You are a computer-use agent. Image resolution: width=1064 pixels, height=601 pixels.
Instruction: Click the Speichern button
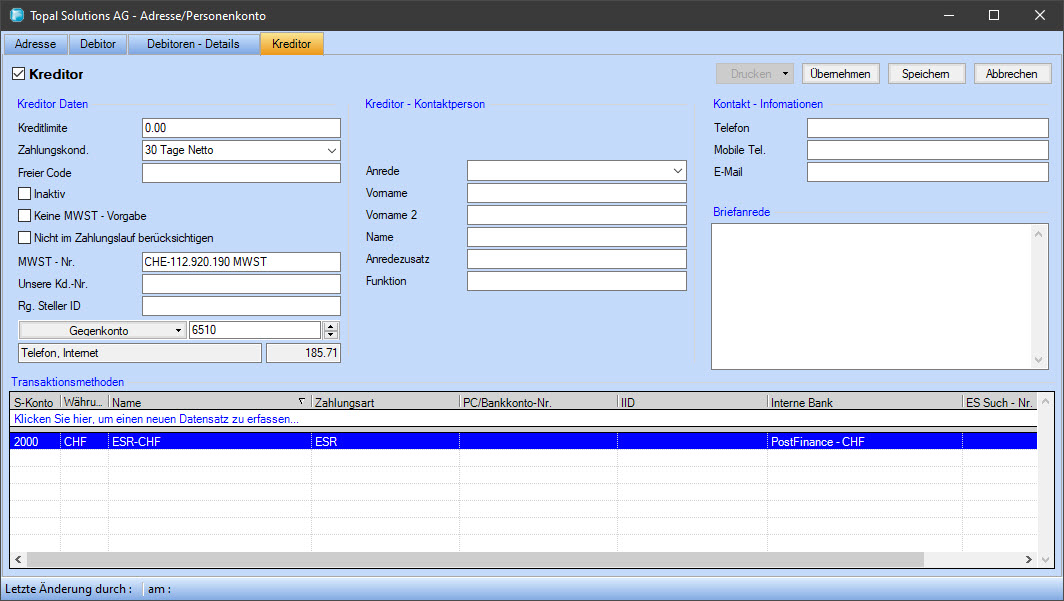tap(925, 74)
